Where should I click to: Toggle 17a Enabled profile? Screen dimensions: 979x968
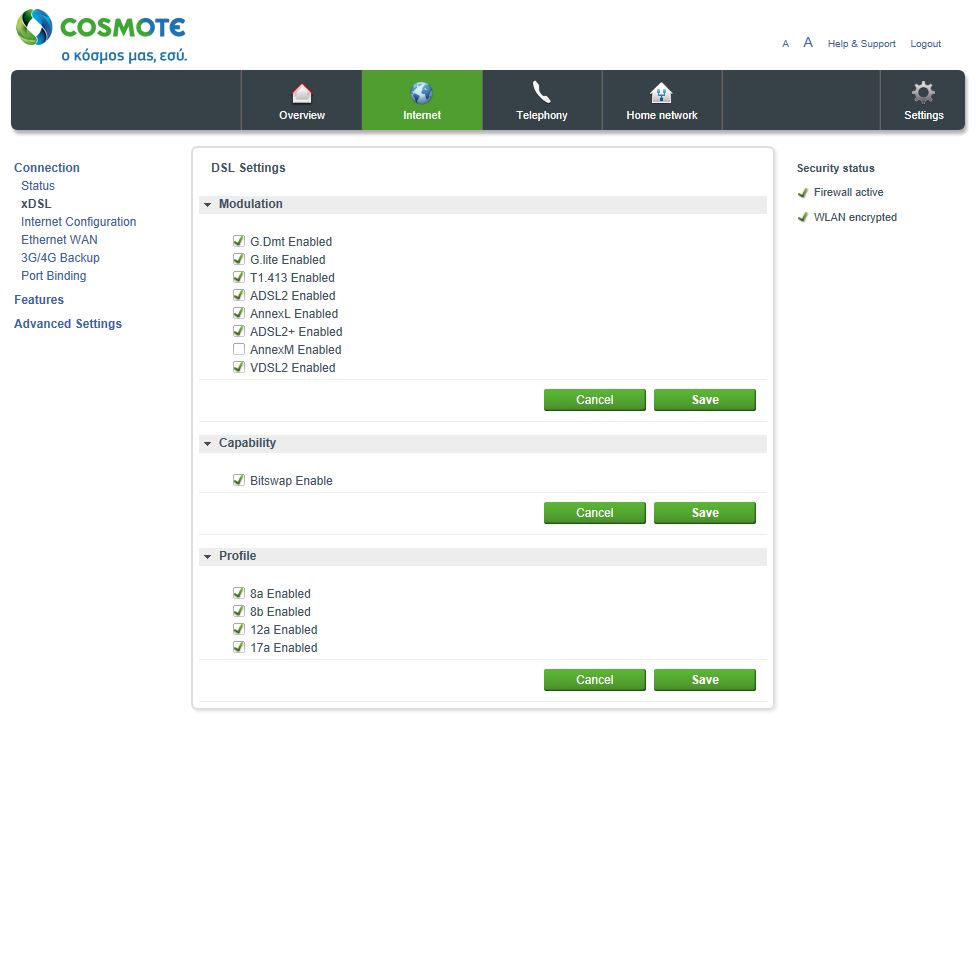click(239, 647)
